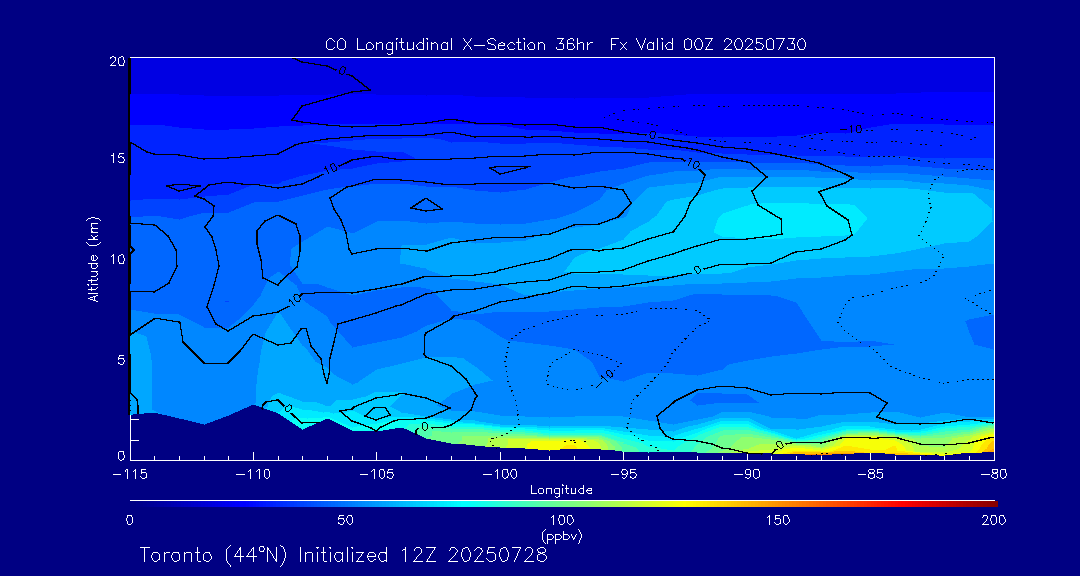Viewport: 1080px width, 576px height.
Task: Click the "(ppbv)" units label
Action: click(x=562, y=537)
